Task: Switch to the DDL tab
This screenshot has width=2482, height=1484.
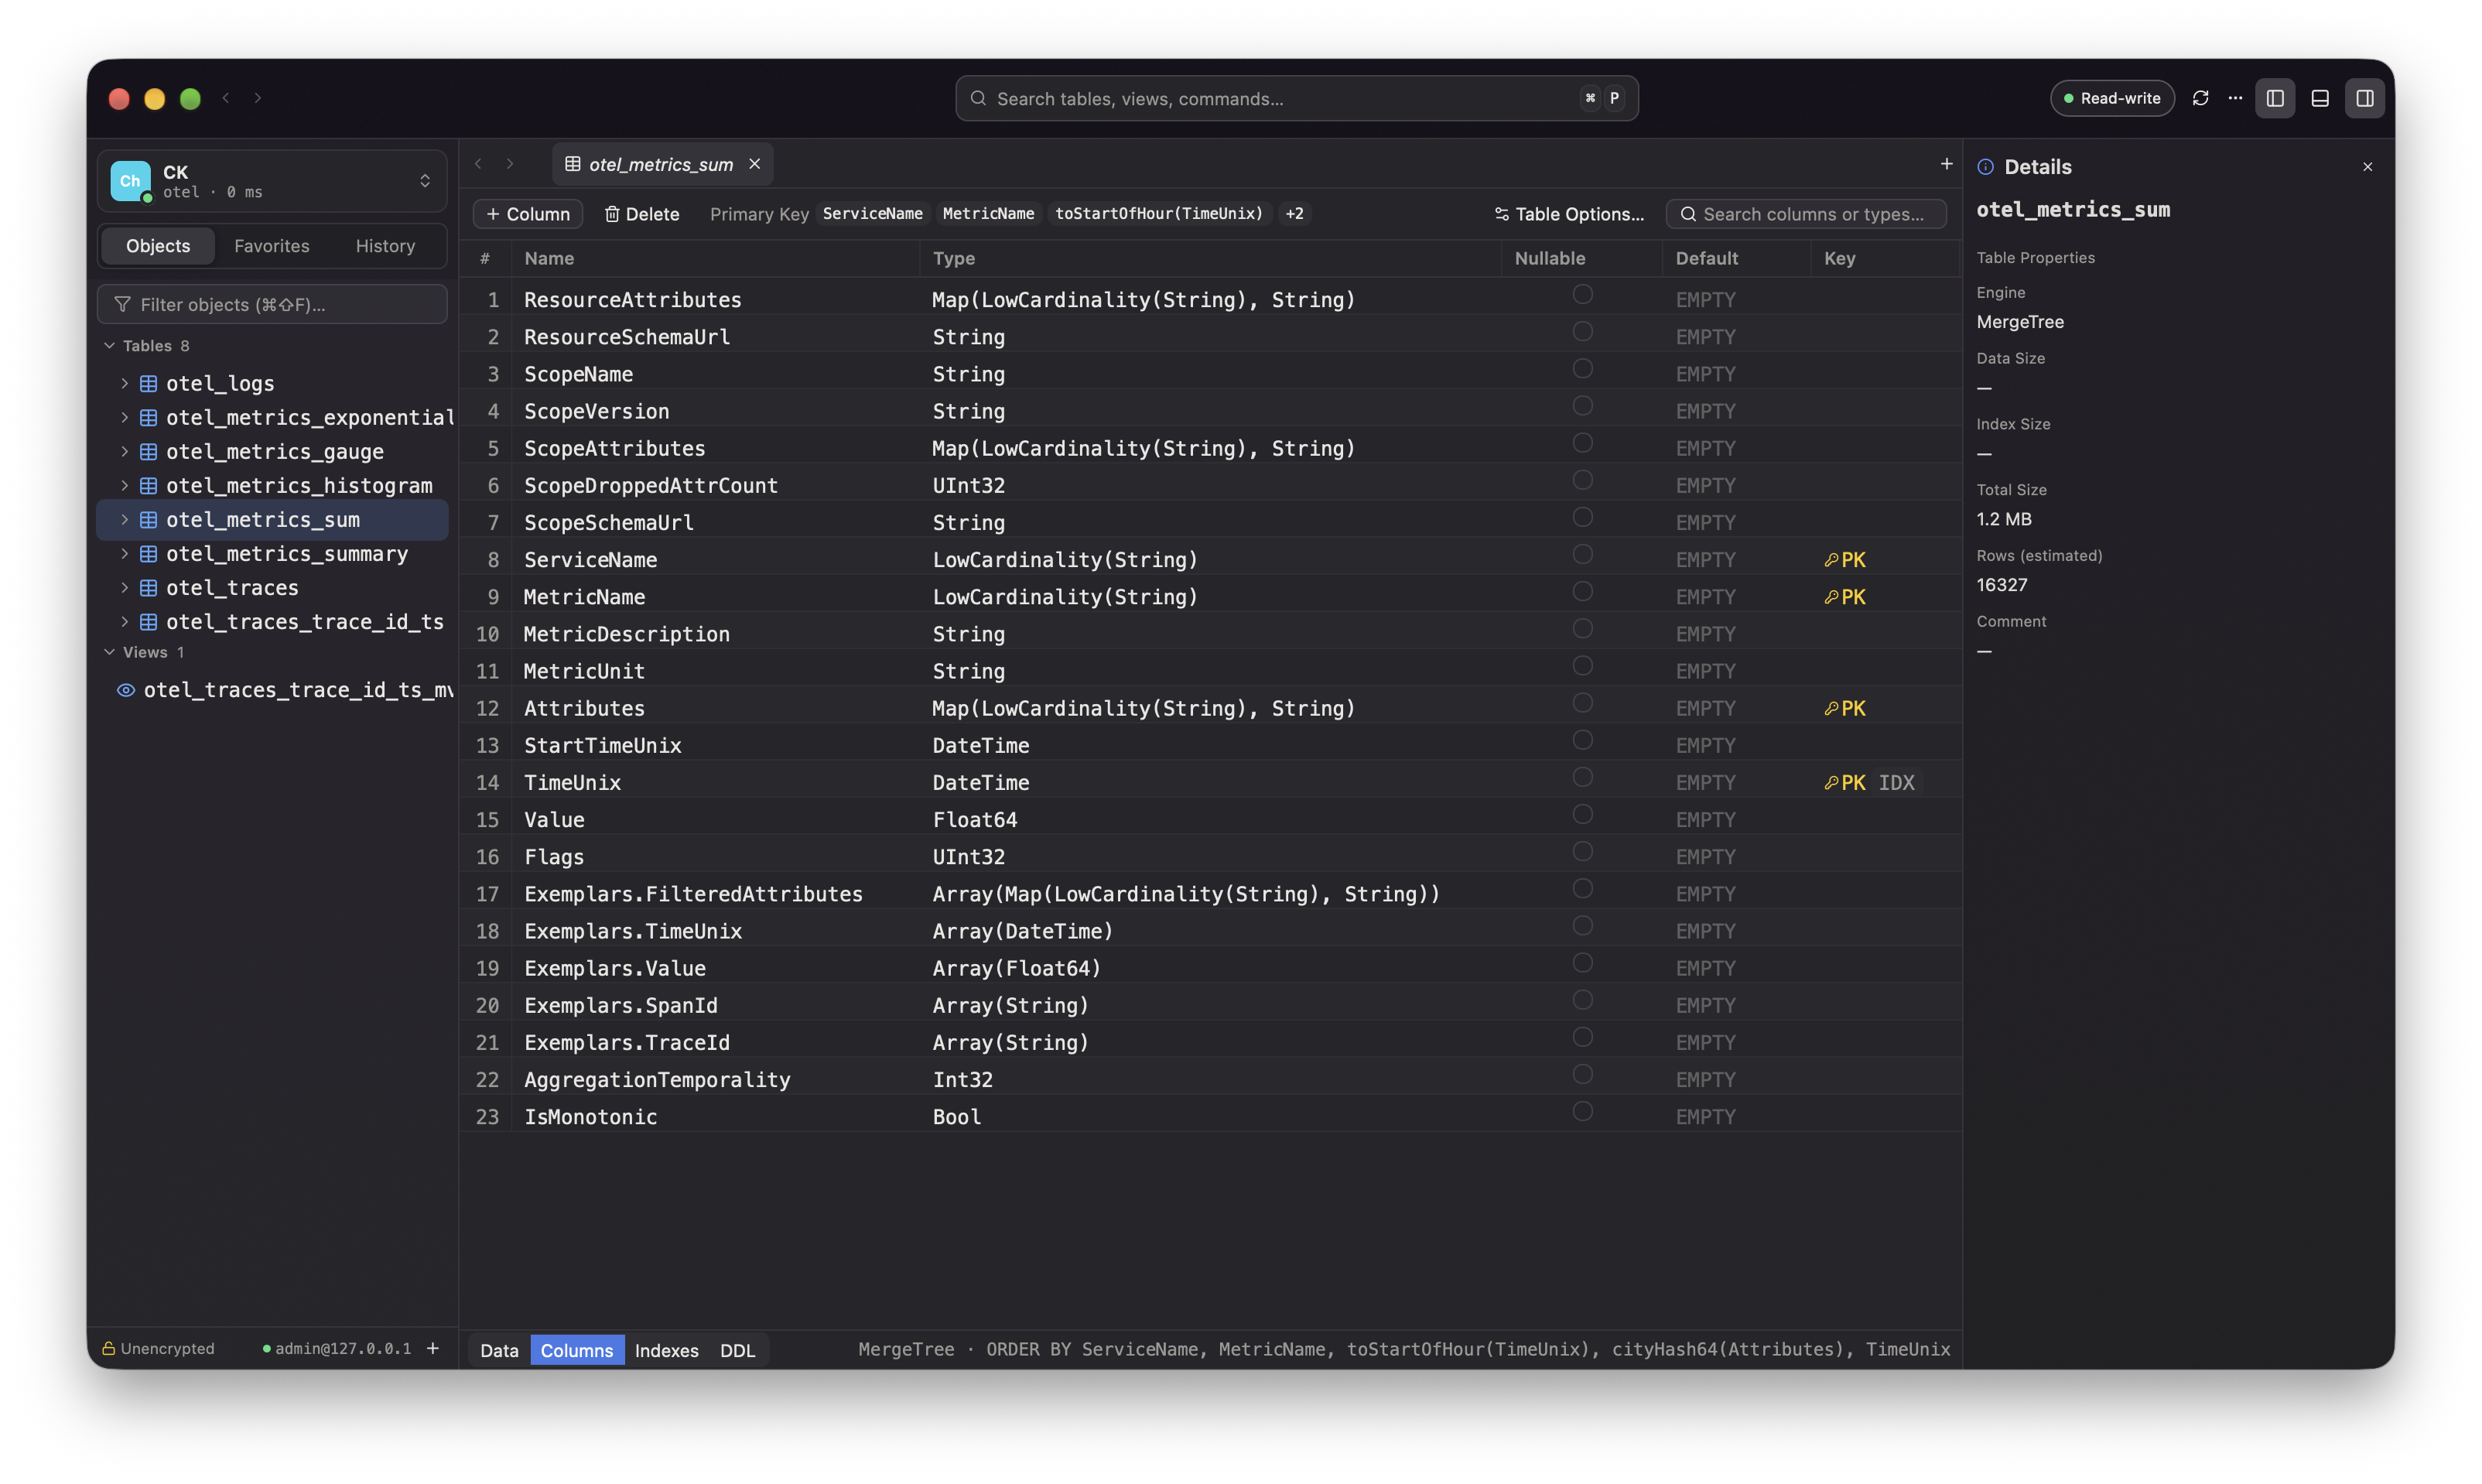Action: coord(737,1350)
